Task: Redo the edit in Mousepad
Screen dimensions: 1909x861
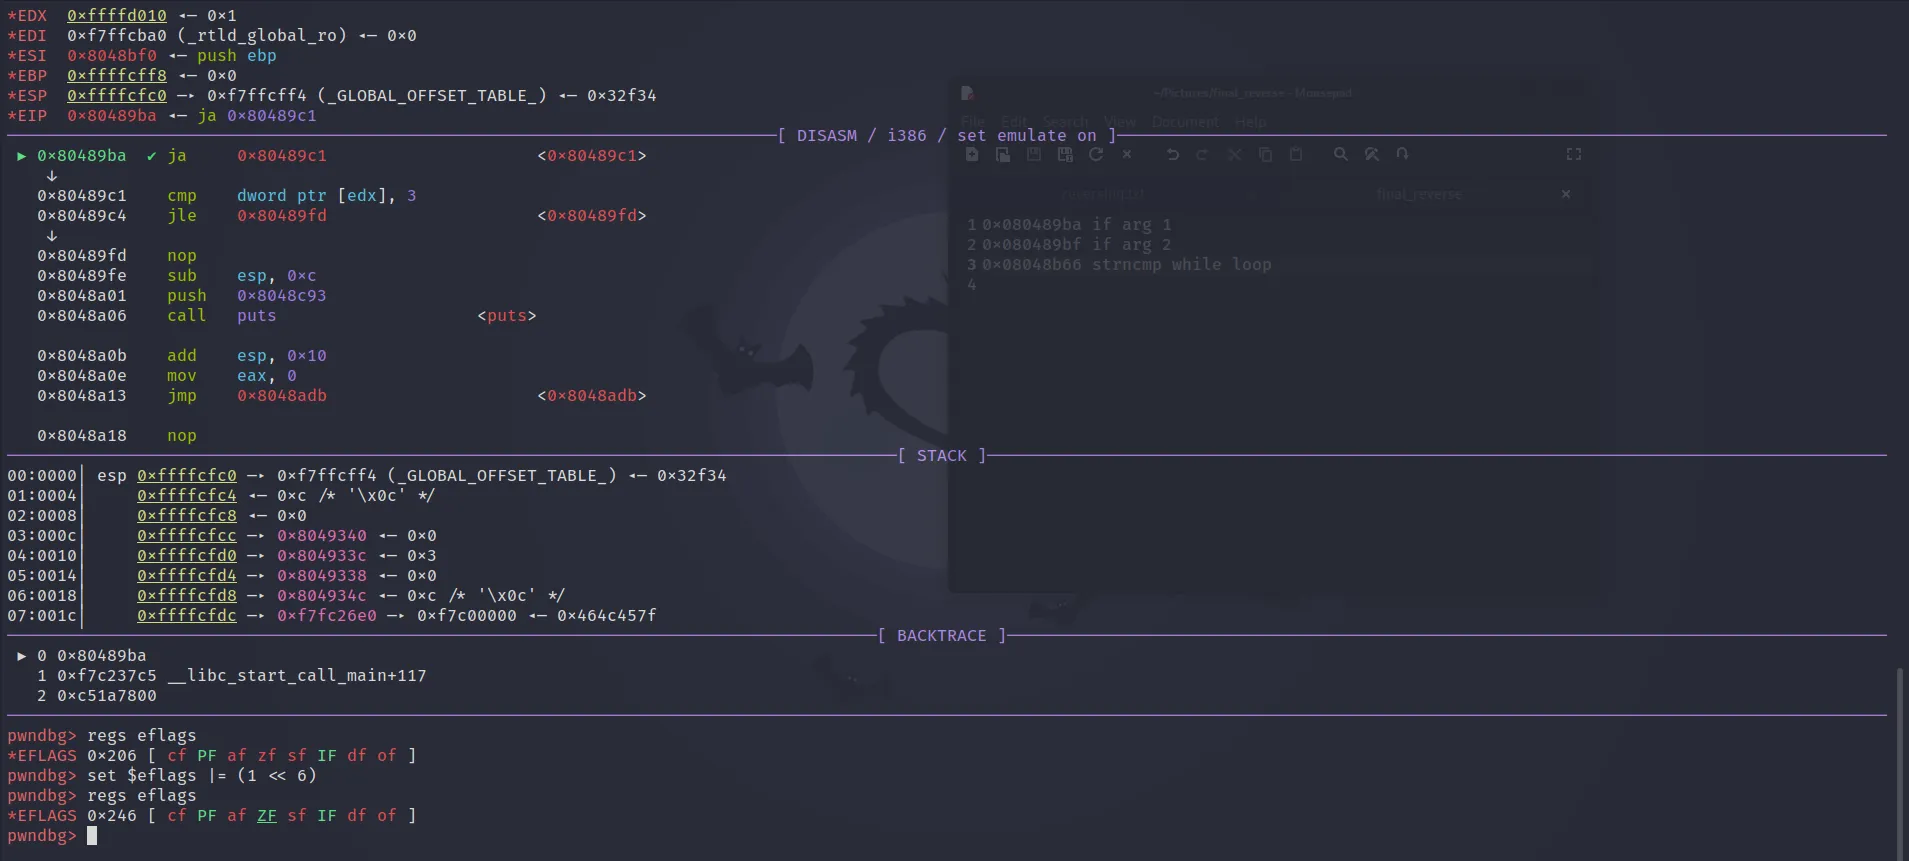Action: (x=1203, y=154)
